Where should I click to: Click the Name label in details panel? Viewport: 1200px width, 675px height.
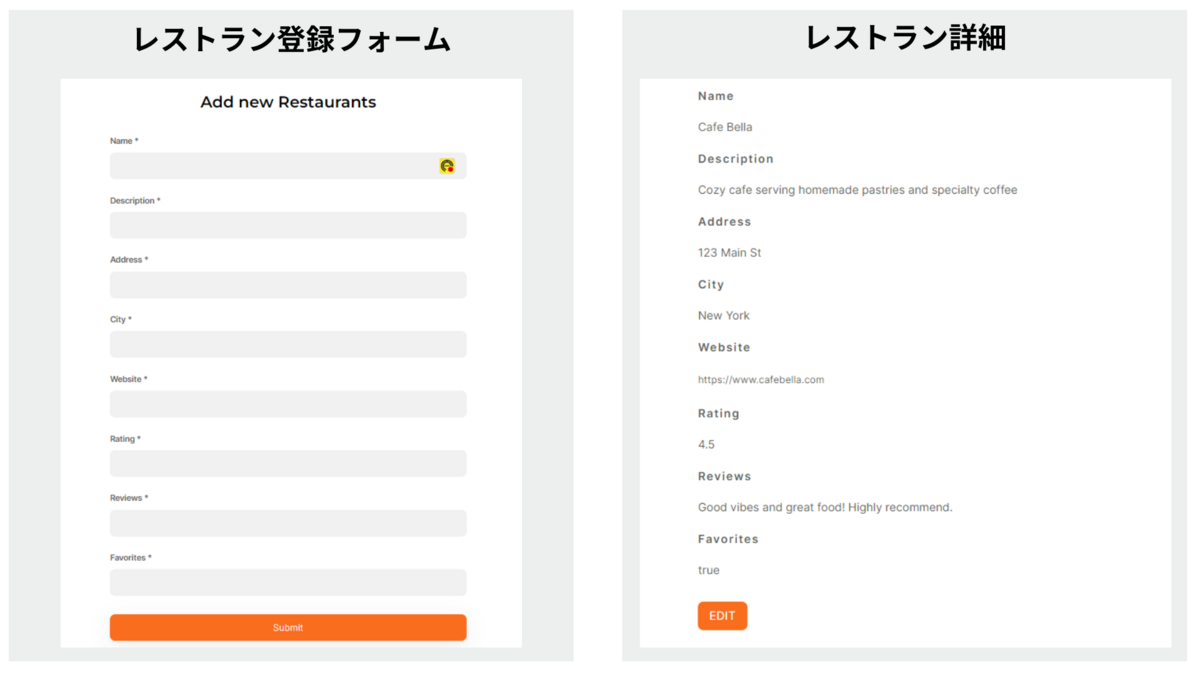tap(716, 96)
